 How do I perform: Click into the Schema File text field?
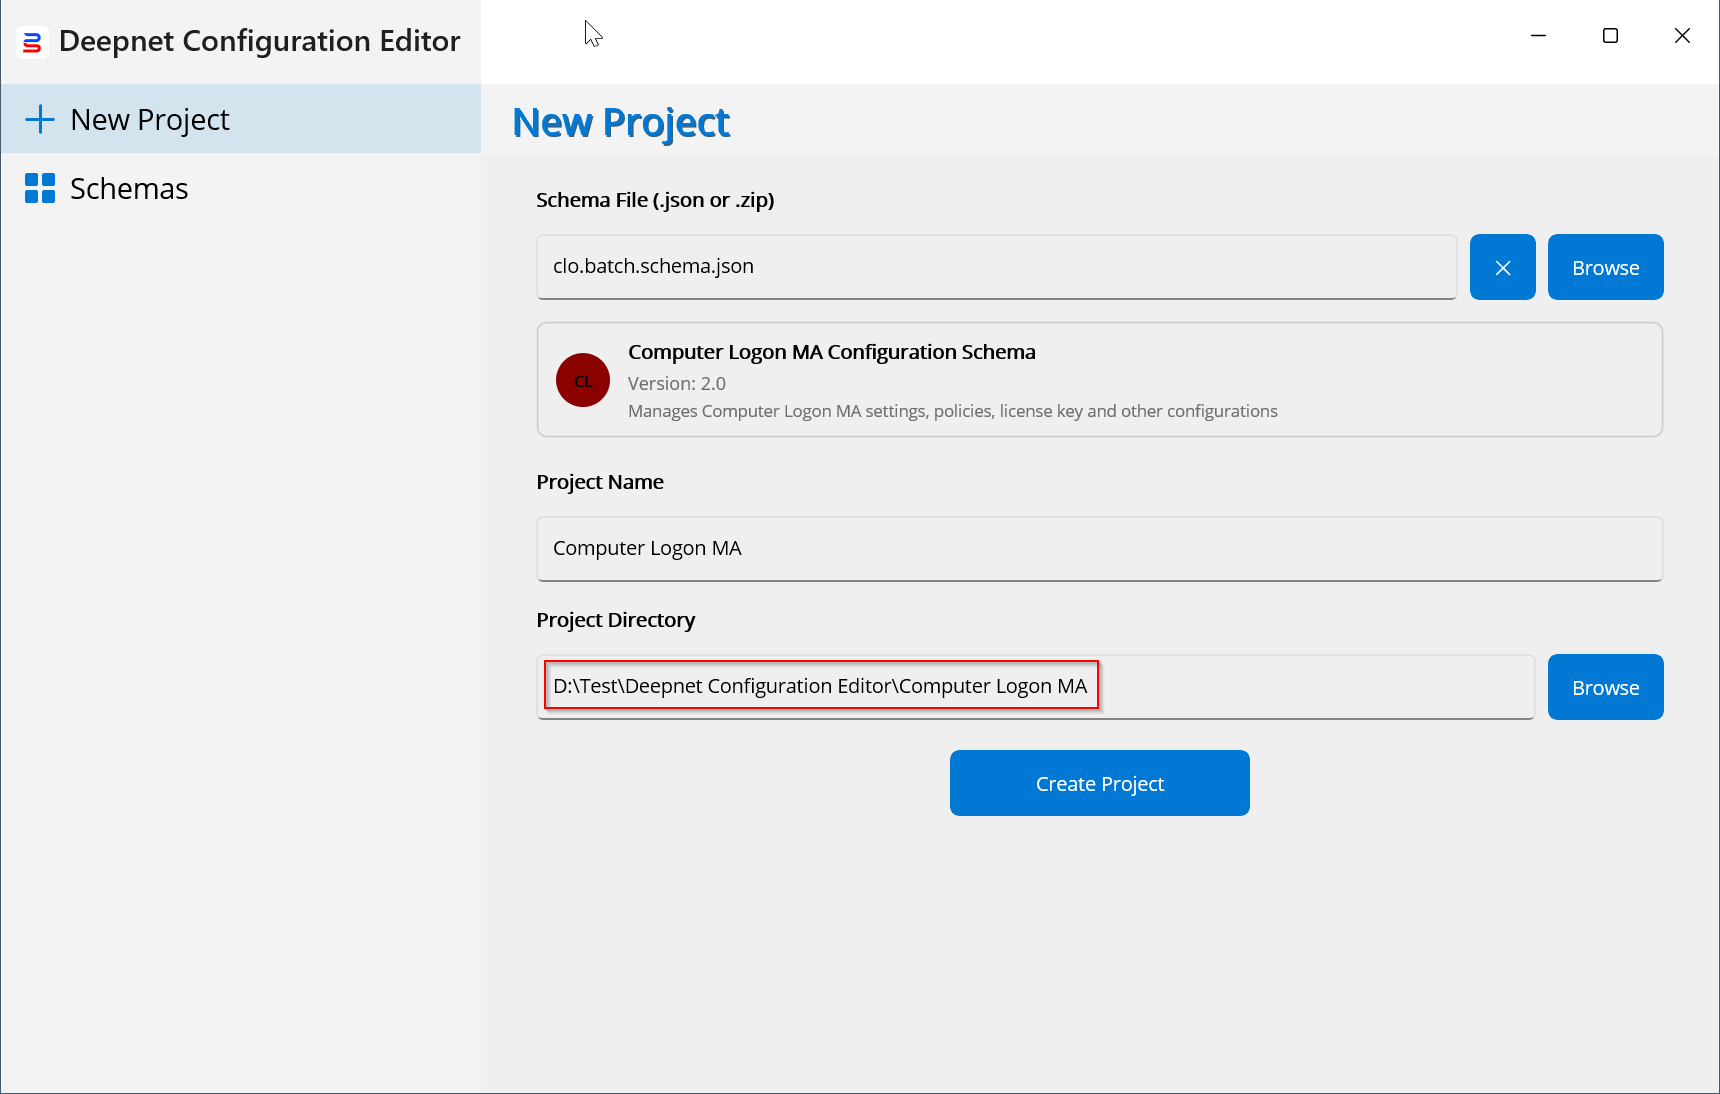click(995, 267)
